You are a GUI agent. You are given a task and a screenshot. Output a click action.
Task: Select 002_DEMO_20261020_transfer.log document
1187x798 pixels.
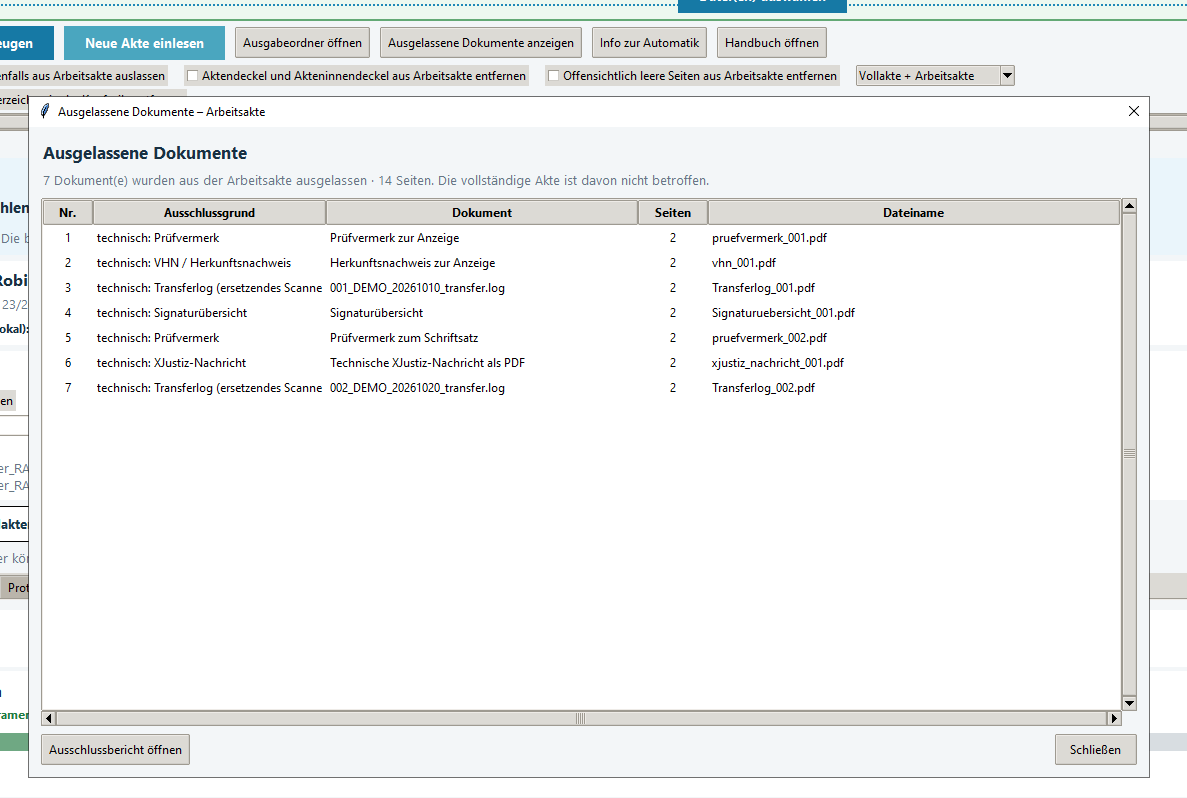click(x=417, y=388)
